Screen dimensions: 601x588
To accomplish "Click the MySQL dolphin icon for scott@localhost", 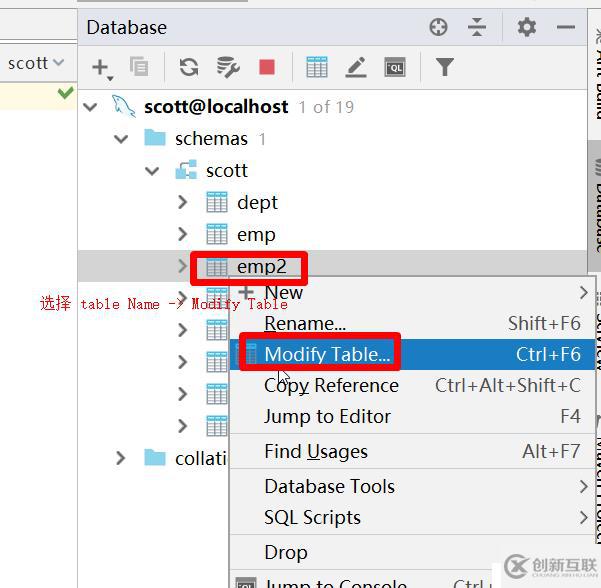I will pos(123,106).
